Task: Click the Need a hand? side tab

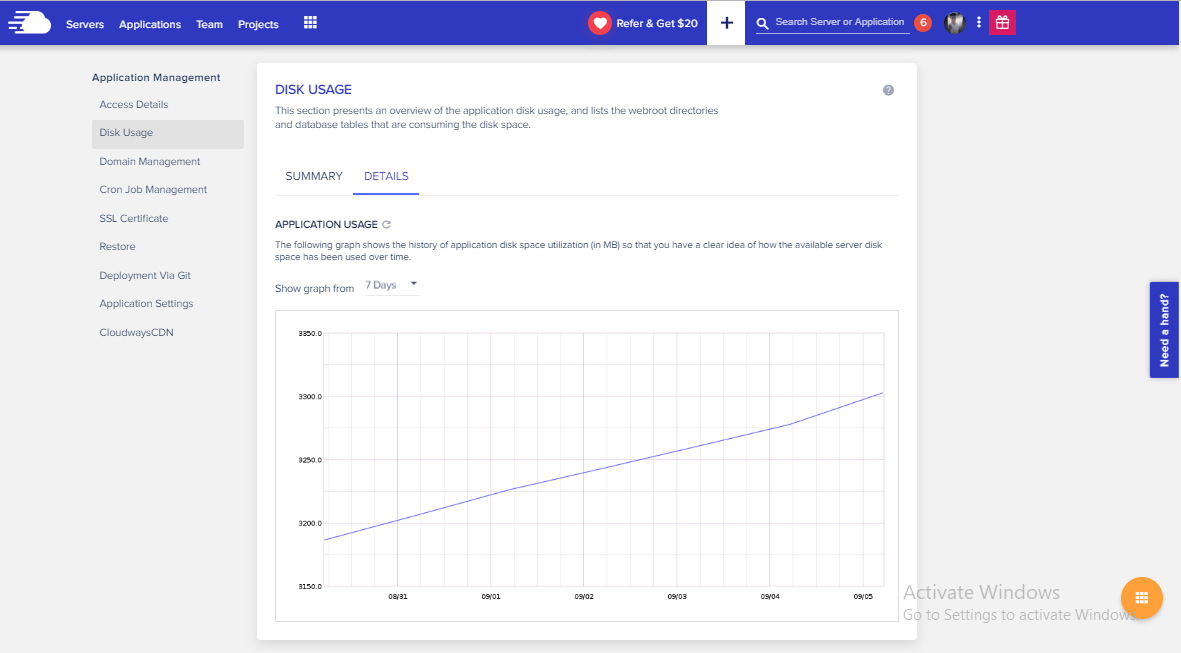Action: point(1163,330)
